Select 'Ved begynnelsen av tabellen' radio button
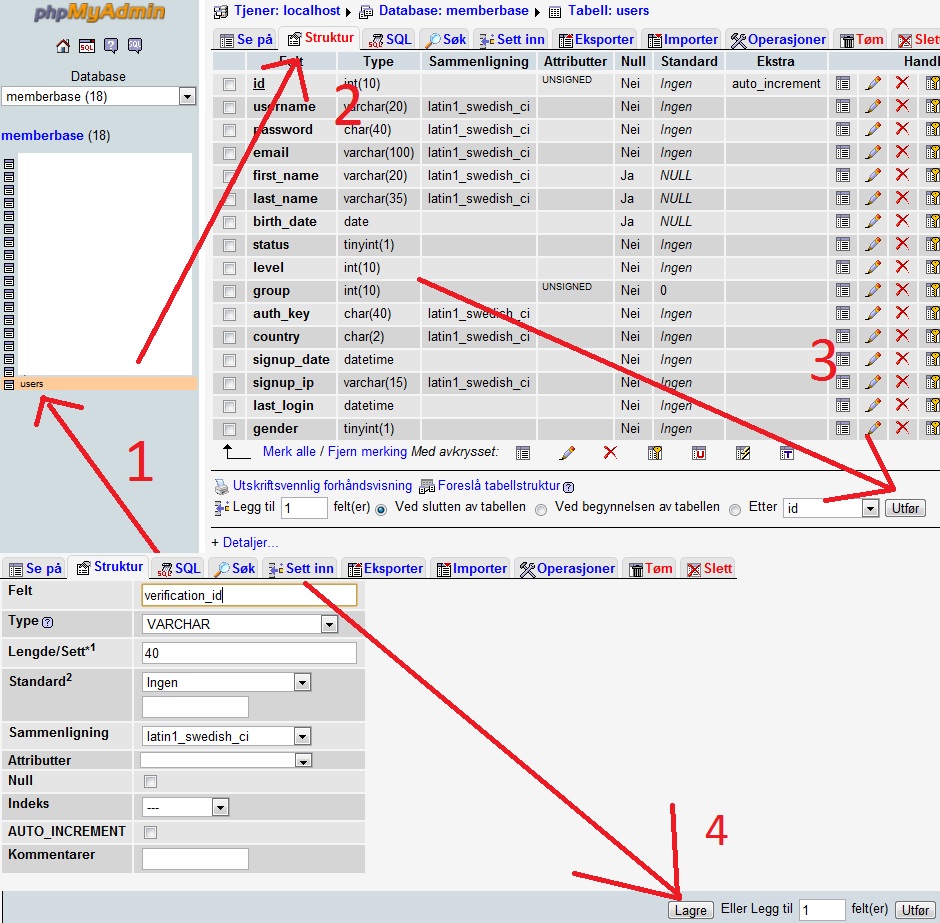Screen dimensions: 940x923 pyautogui.click(x=541, y=509)
